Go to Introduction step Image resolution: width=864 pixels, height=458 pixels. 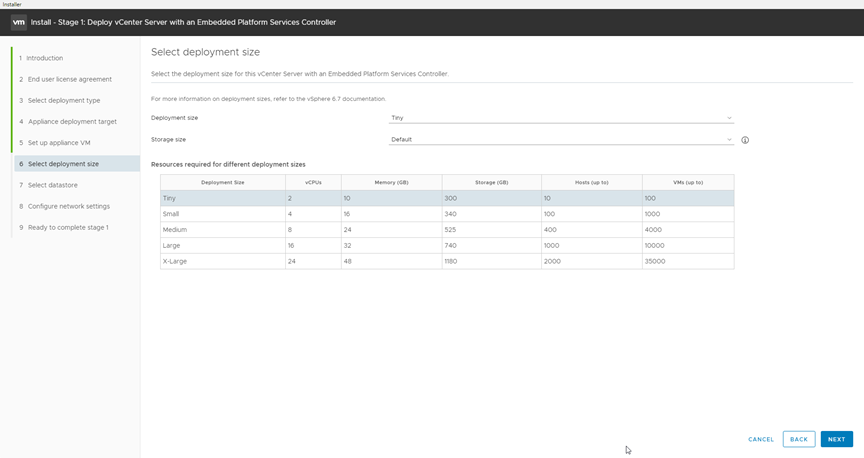pyautogui.click(x=44, y=58)
